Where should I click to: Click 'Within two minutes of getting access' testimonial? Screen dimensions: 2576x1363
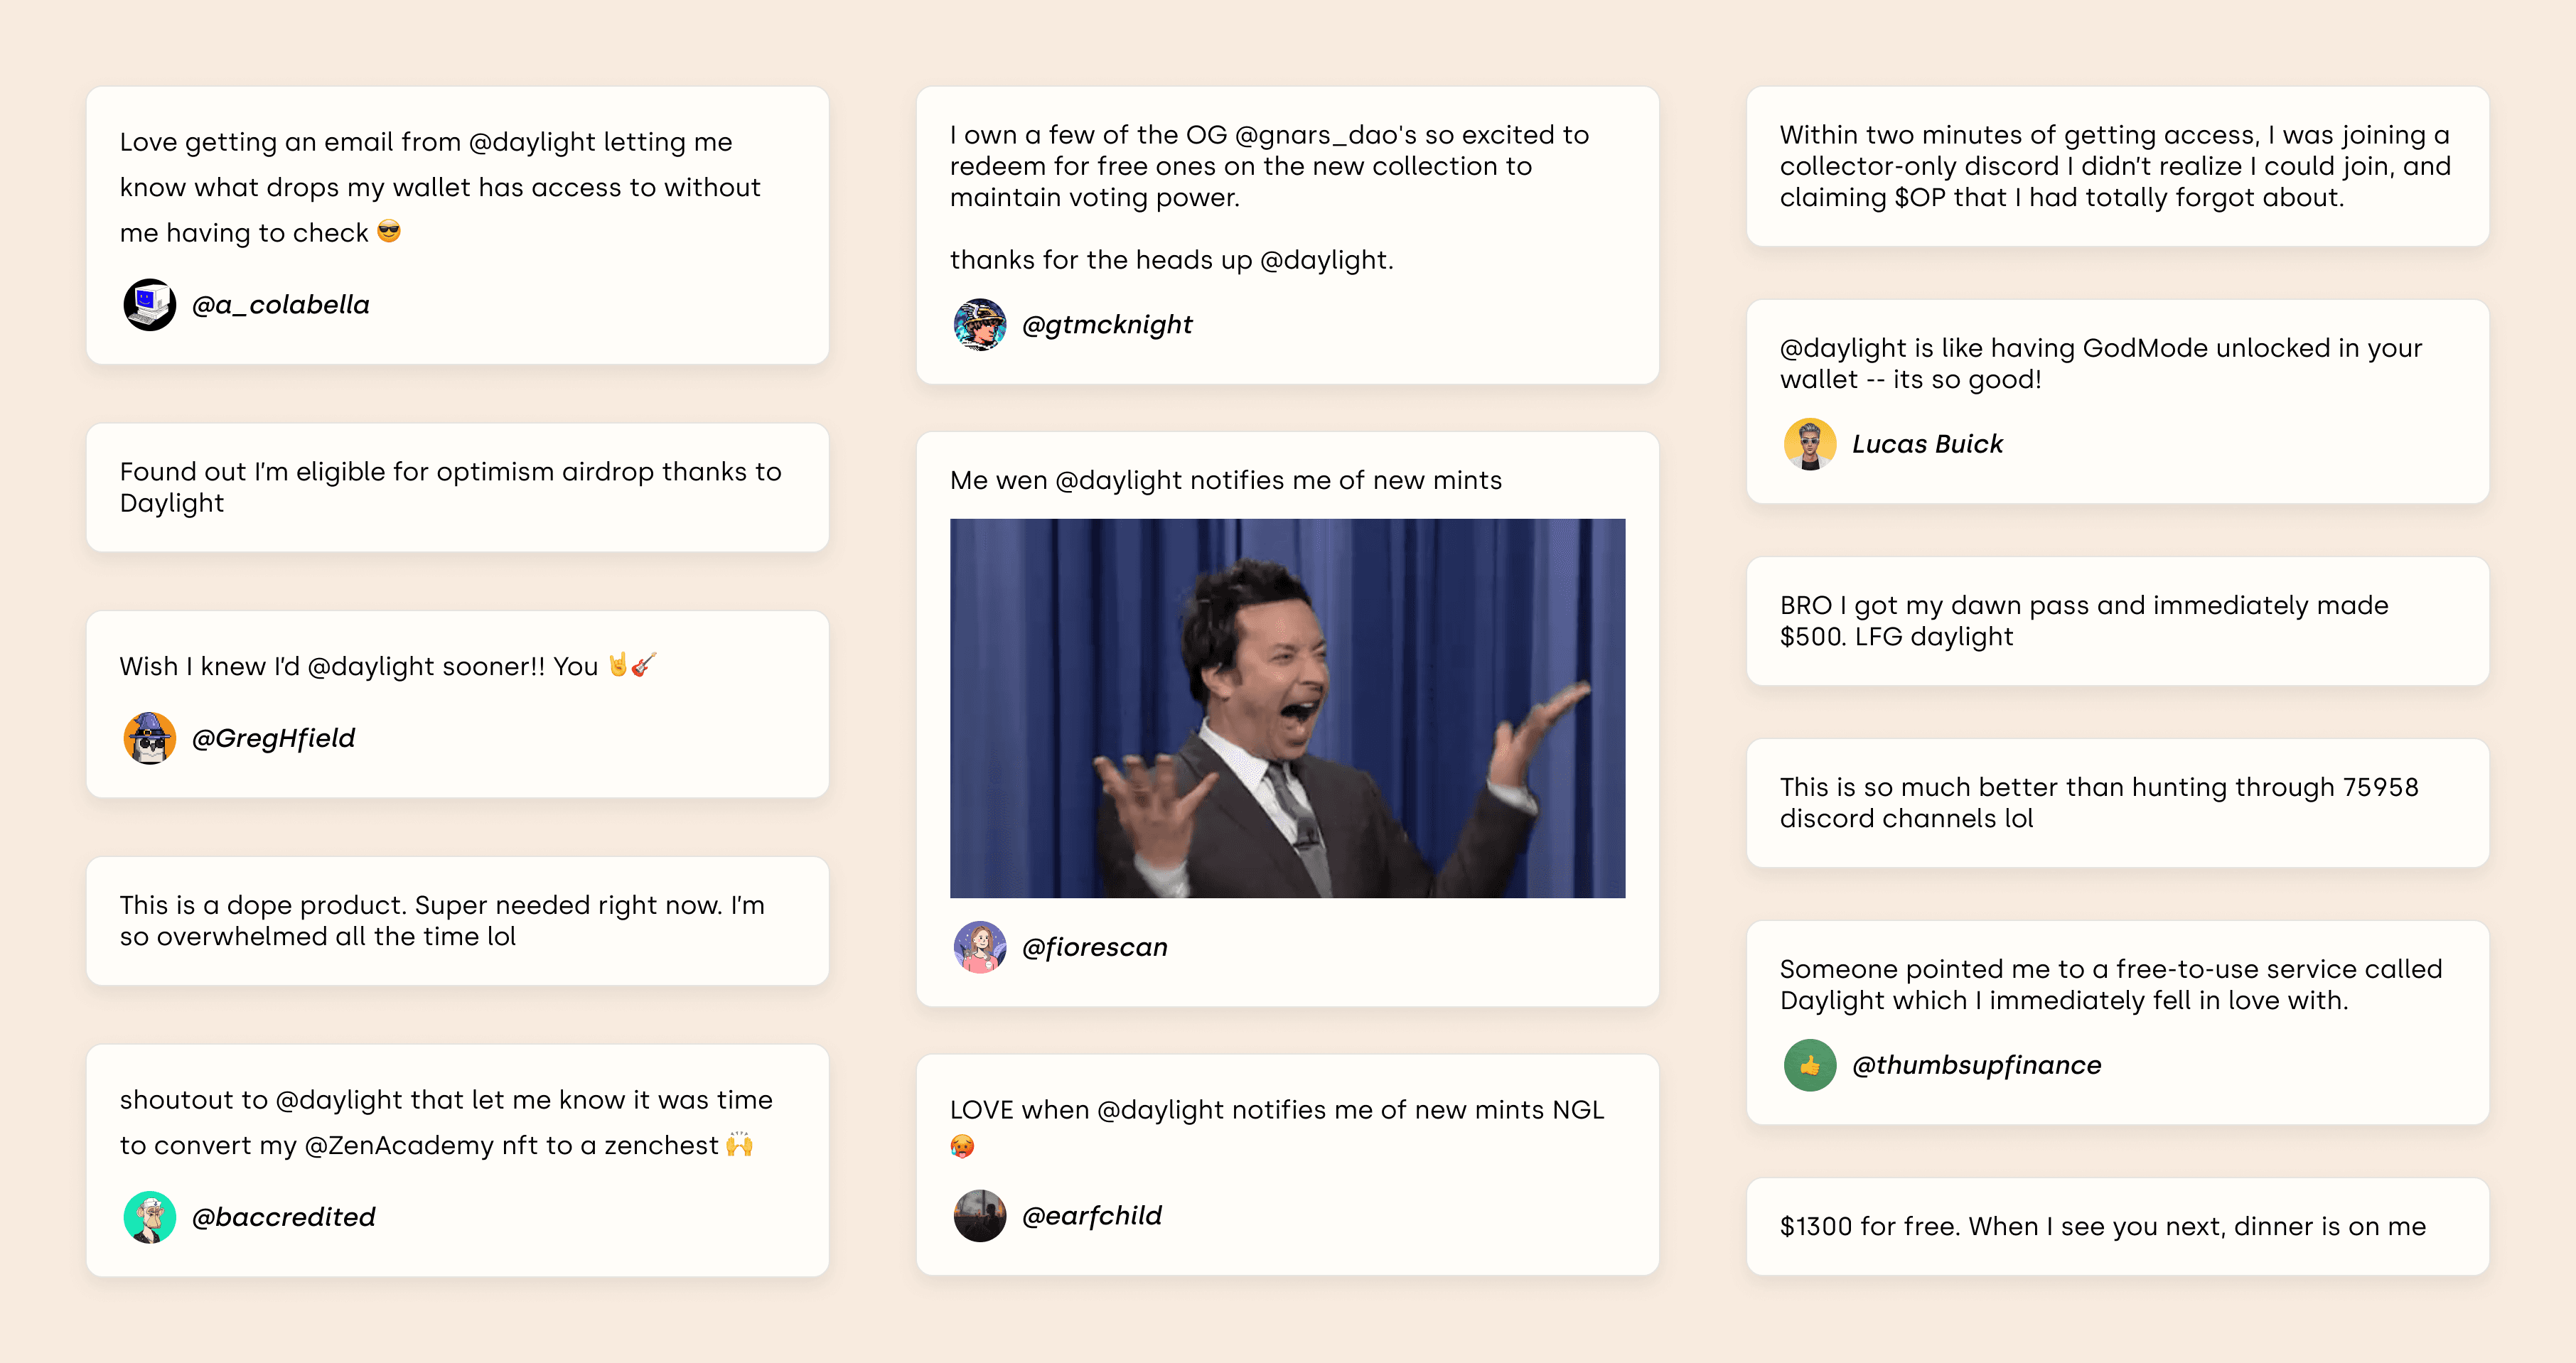point(2117,166)
